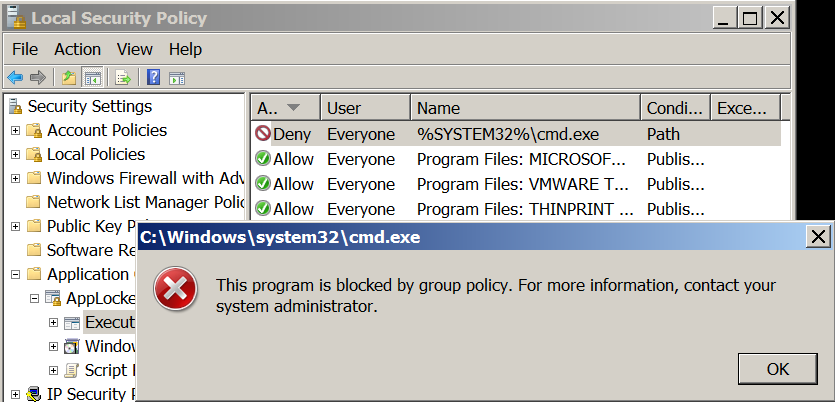The image size is (835, 402).
Task: Click the Deny action text
Action: pos(292,134)
